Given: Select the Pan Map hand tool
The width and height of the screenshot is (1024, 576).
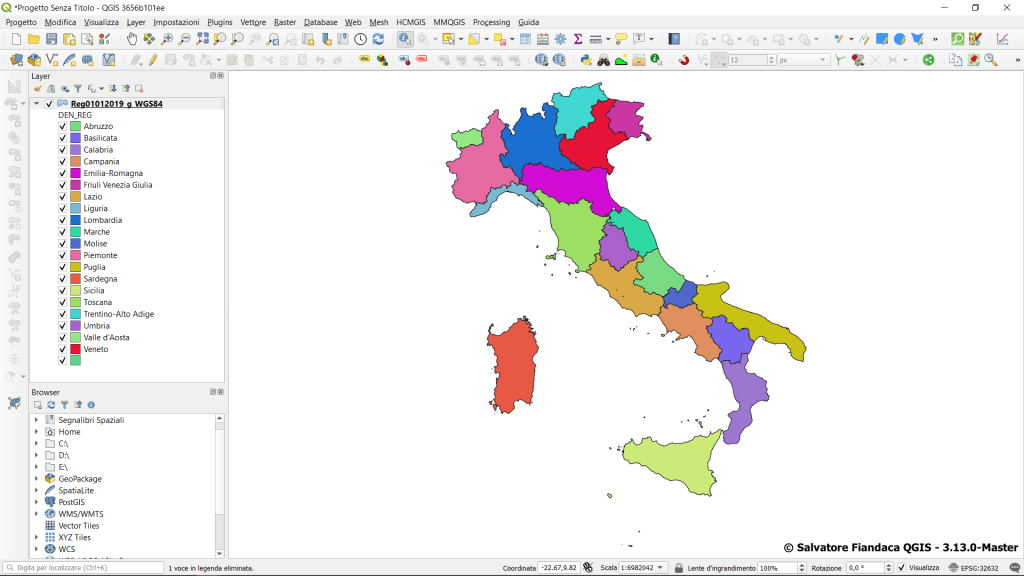Looking at the screenshot, I should click(132, 39).
